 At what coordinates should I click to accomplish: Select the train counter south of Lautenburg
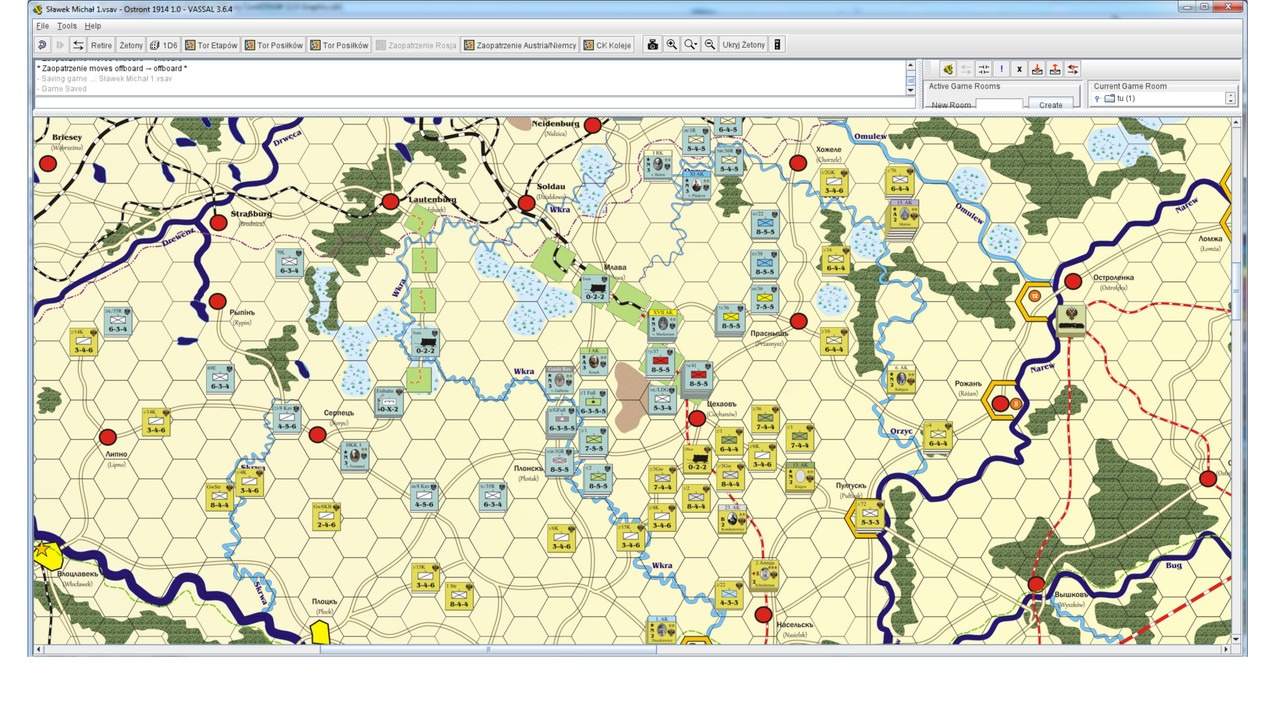[x=425, y=343]
